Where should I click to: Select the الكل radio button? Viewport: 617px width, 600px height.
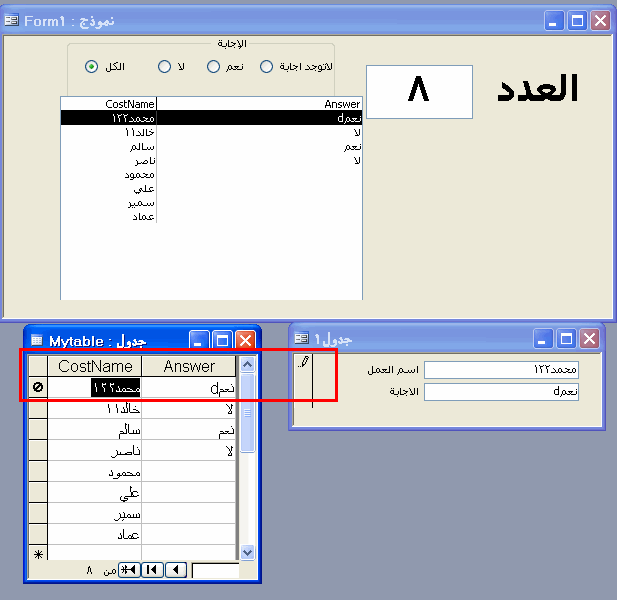(x=91, y=66)
